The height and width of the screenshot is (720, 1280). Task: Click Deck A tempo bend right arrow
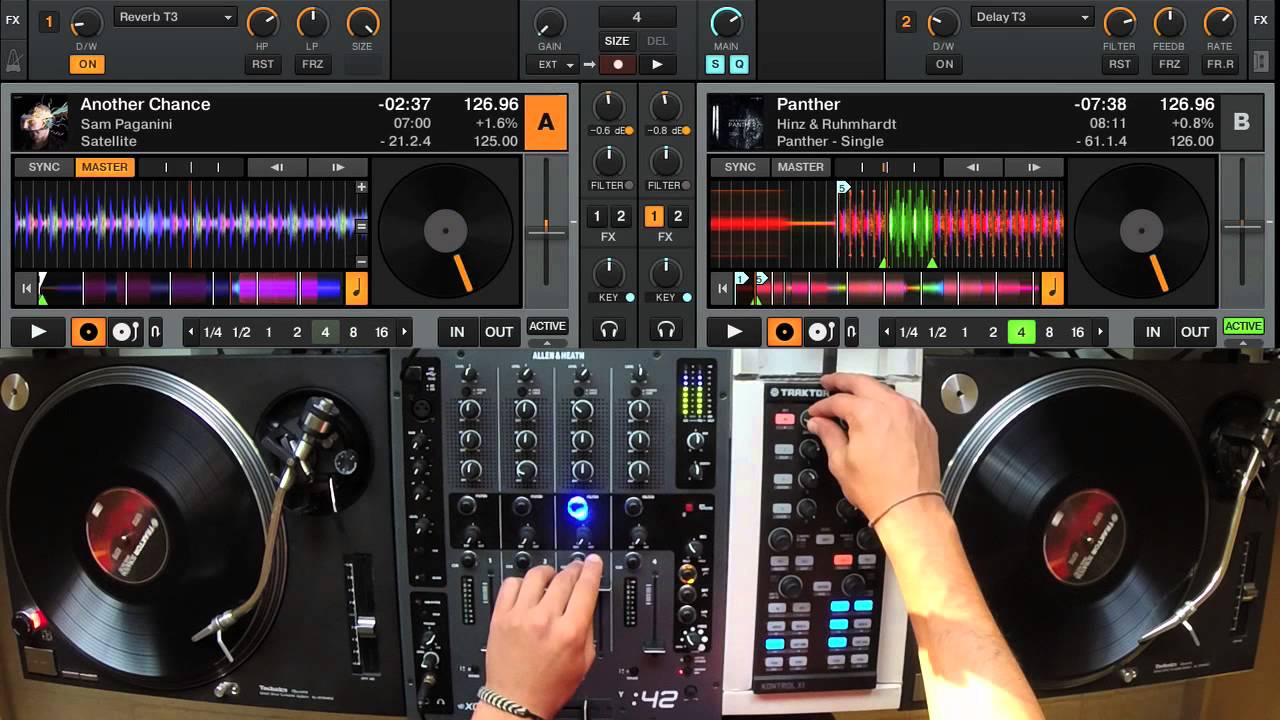[x=338, y=167]
